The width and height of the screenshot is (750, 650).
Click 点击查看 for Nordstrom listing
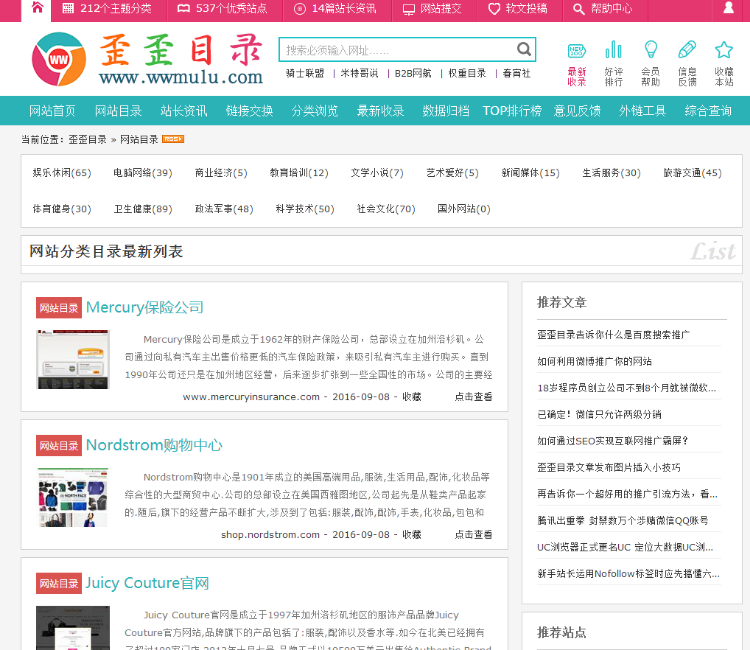click(x=473, y=534)
